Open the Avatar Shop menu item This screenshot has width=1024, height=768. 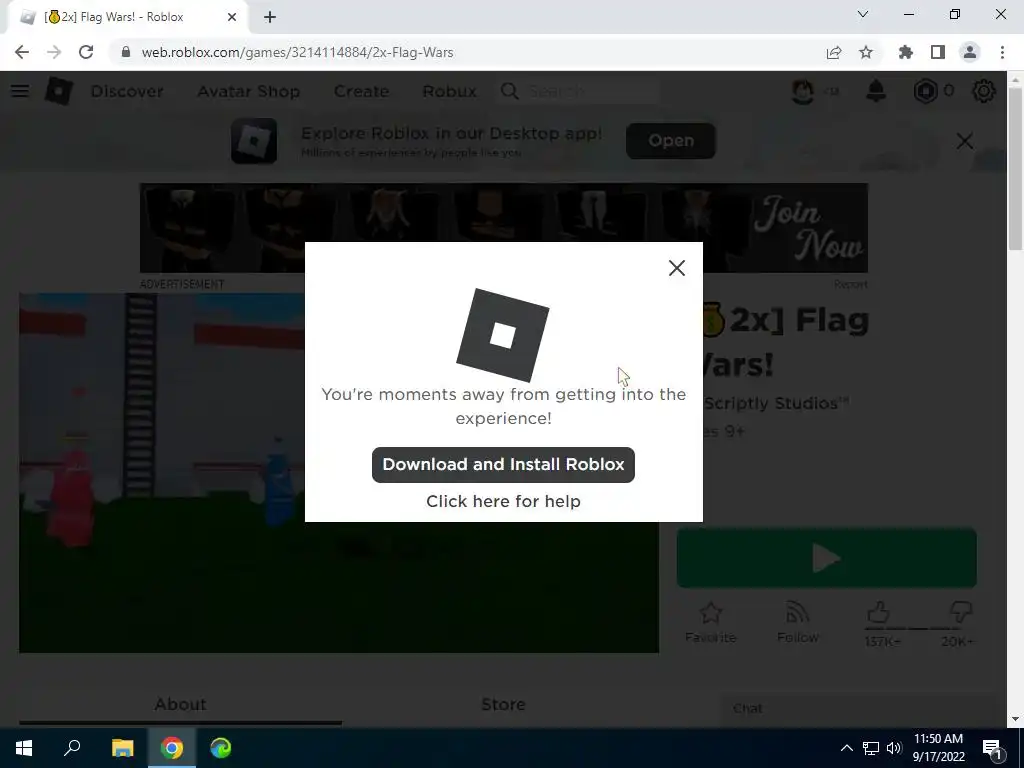(x=249, y=91)
